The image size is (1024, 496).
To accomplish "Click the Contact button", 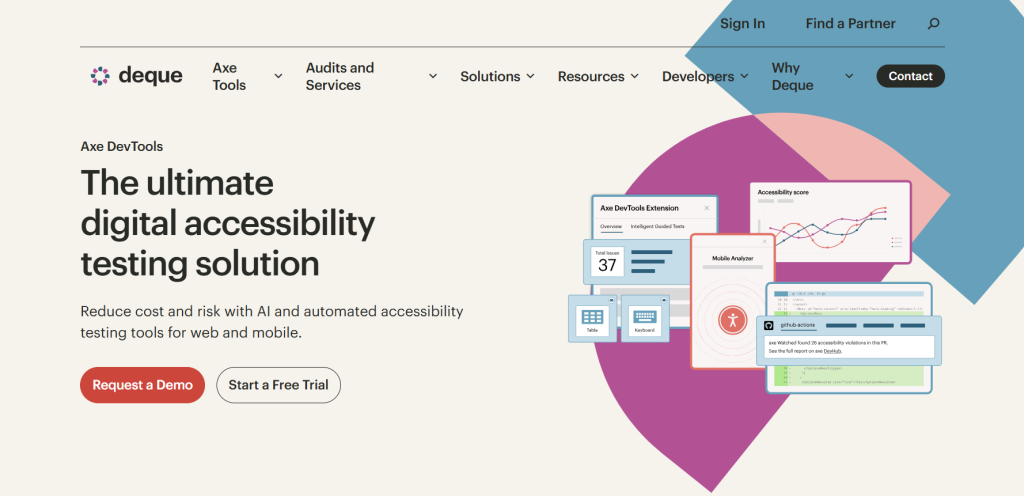I will 910,76.
